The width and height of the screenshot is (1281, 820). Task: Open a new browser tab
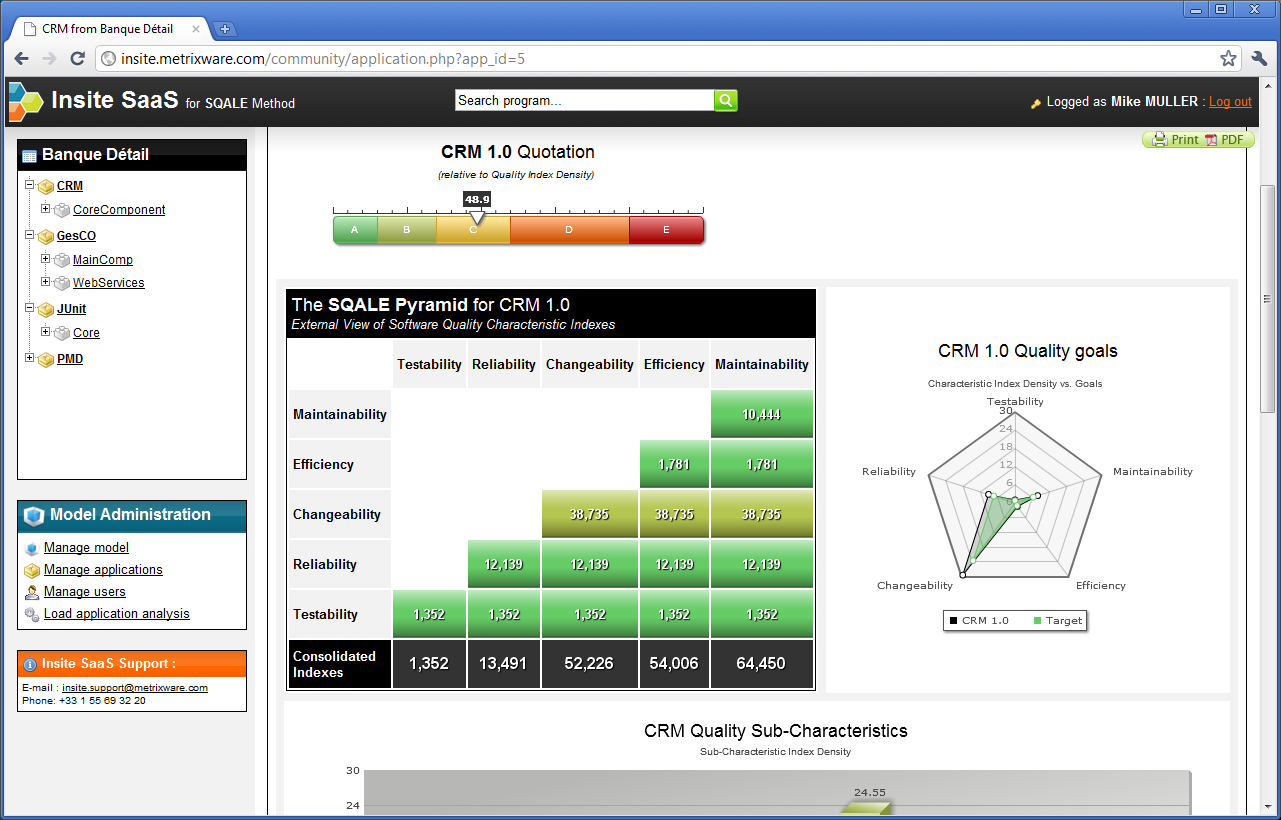tap(224, 29)
